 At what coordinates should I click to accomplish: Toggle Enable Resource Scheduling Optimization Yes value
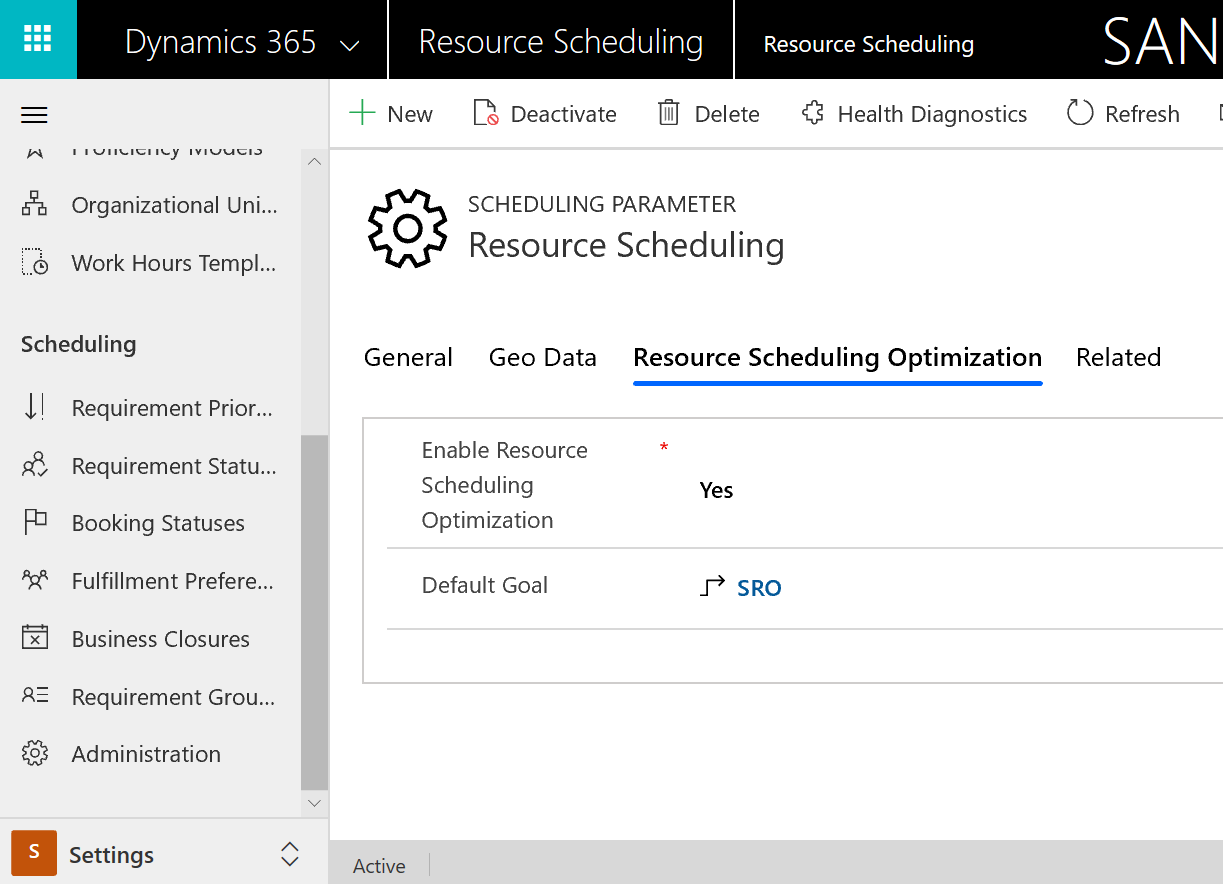[x=716, y=490]
